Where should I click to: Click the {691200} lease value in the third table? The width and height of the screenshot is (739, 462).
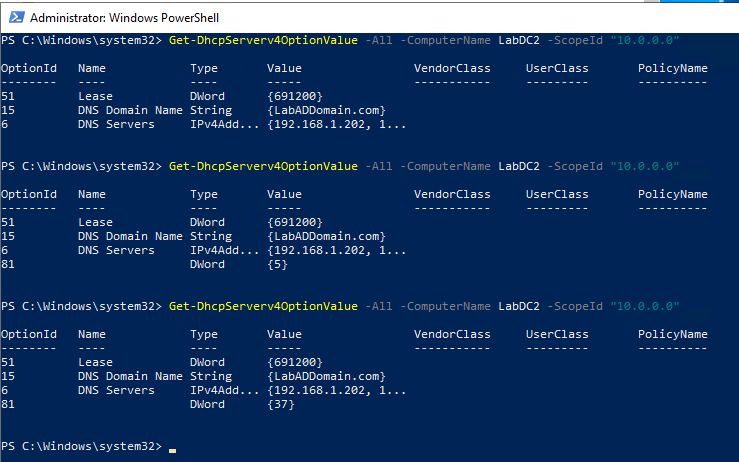295,362
